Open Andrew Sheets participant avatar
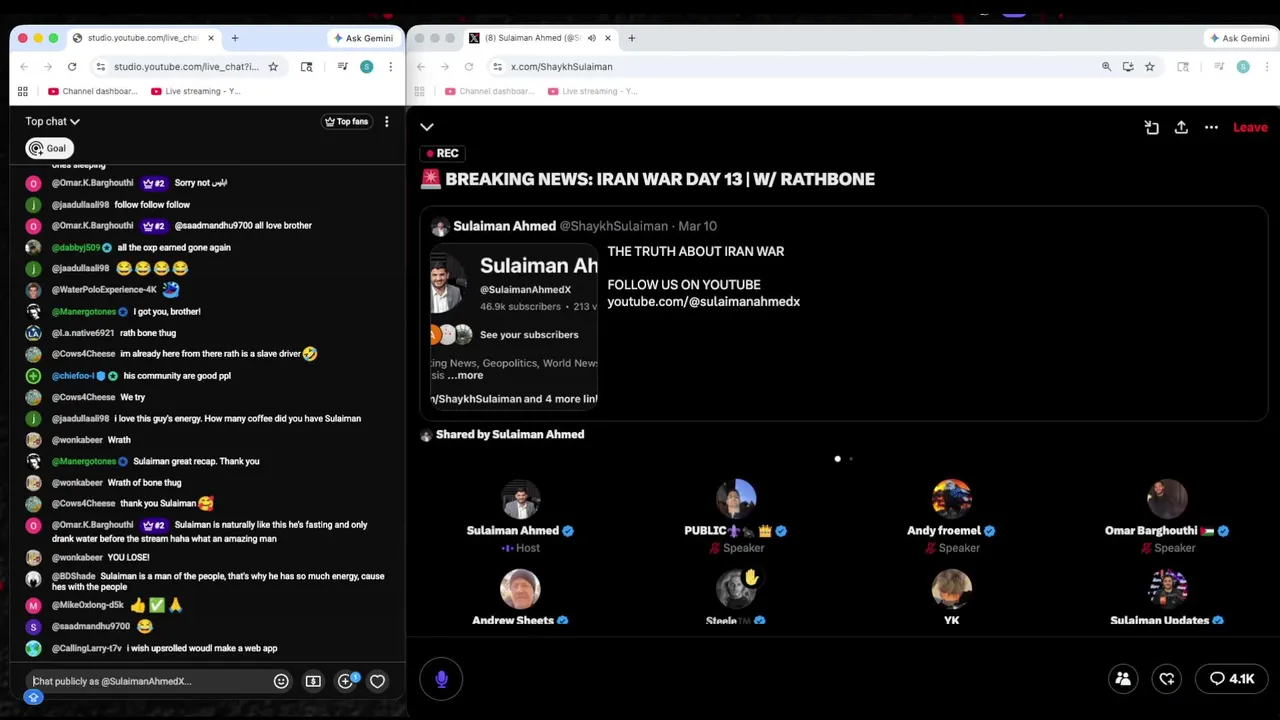This screenshot has height=720, width=1280. pos(520,589)
